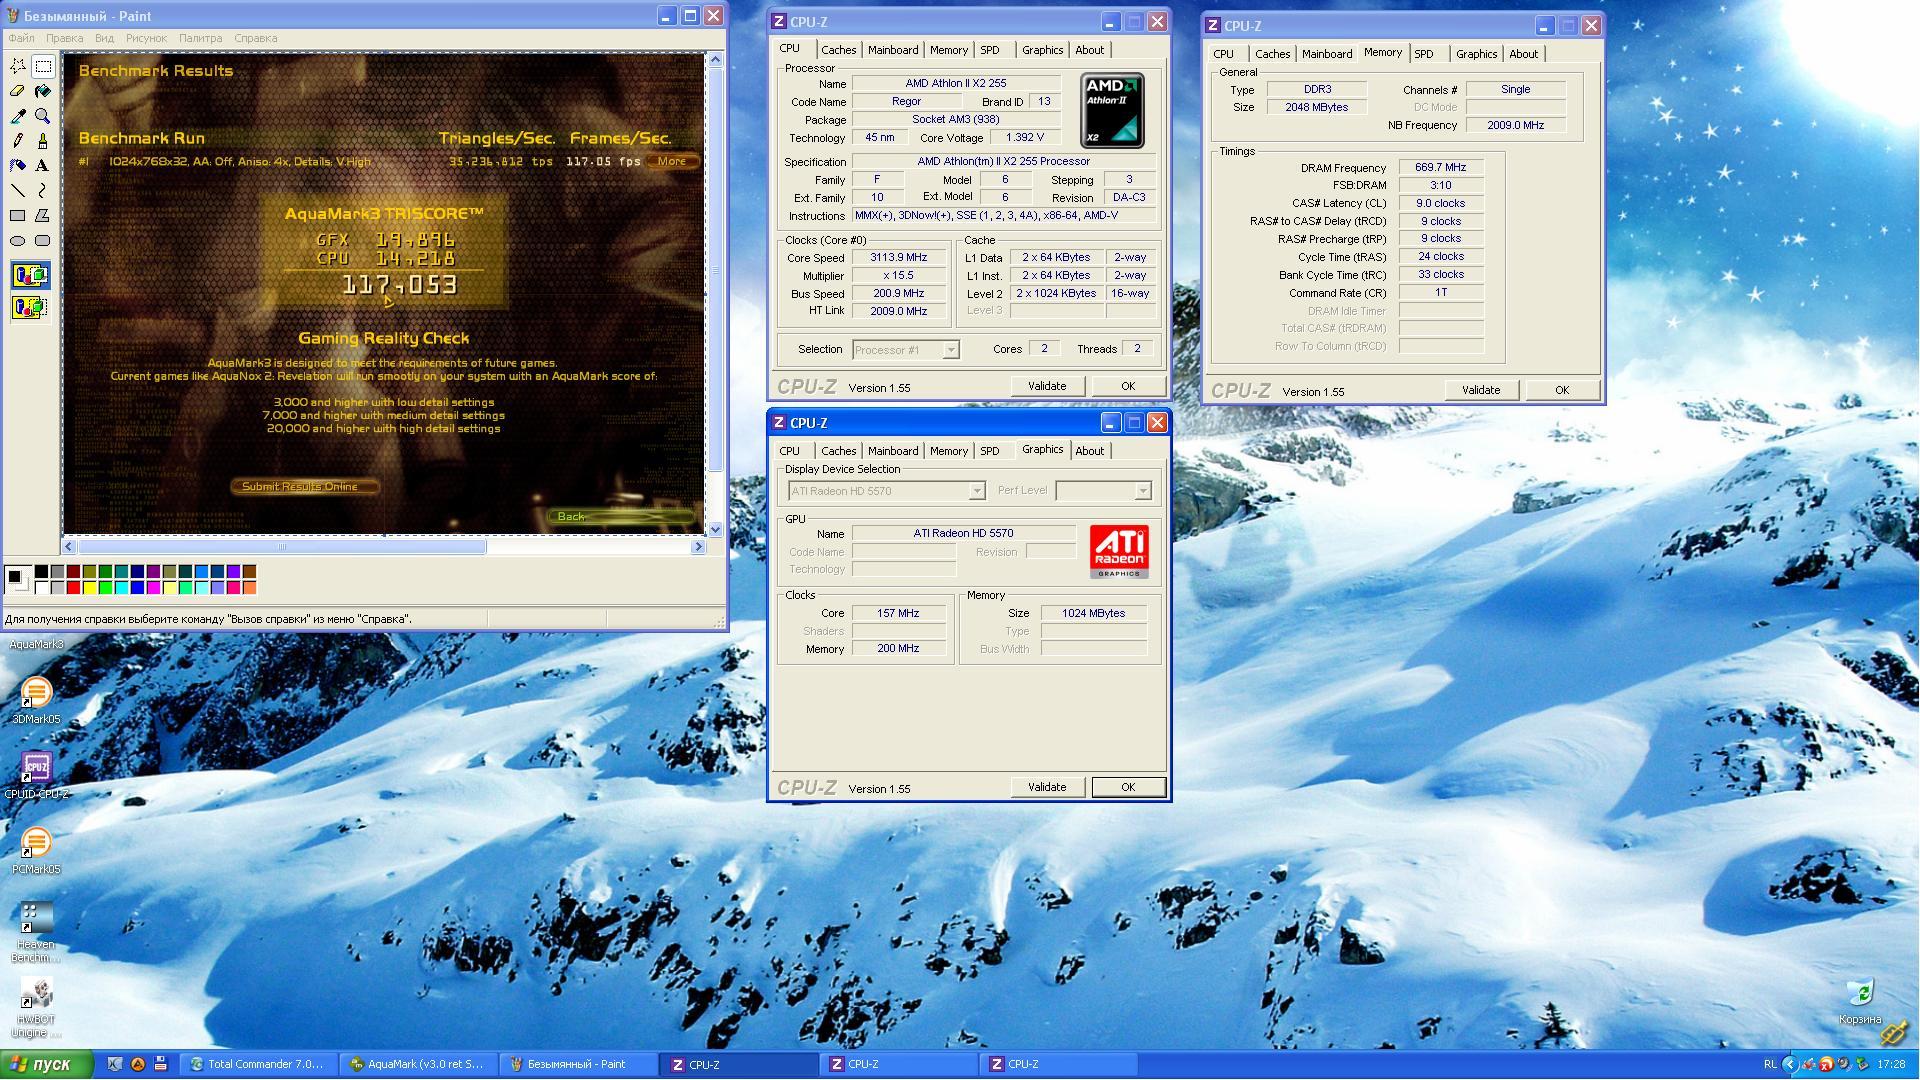The image size is (1920, 1080).
Task: Switch to Mainboard tab in Graphics CPU-Z window
Action: point(892,451)
